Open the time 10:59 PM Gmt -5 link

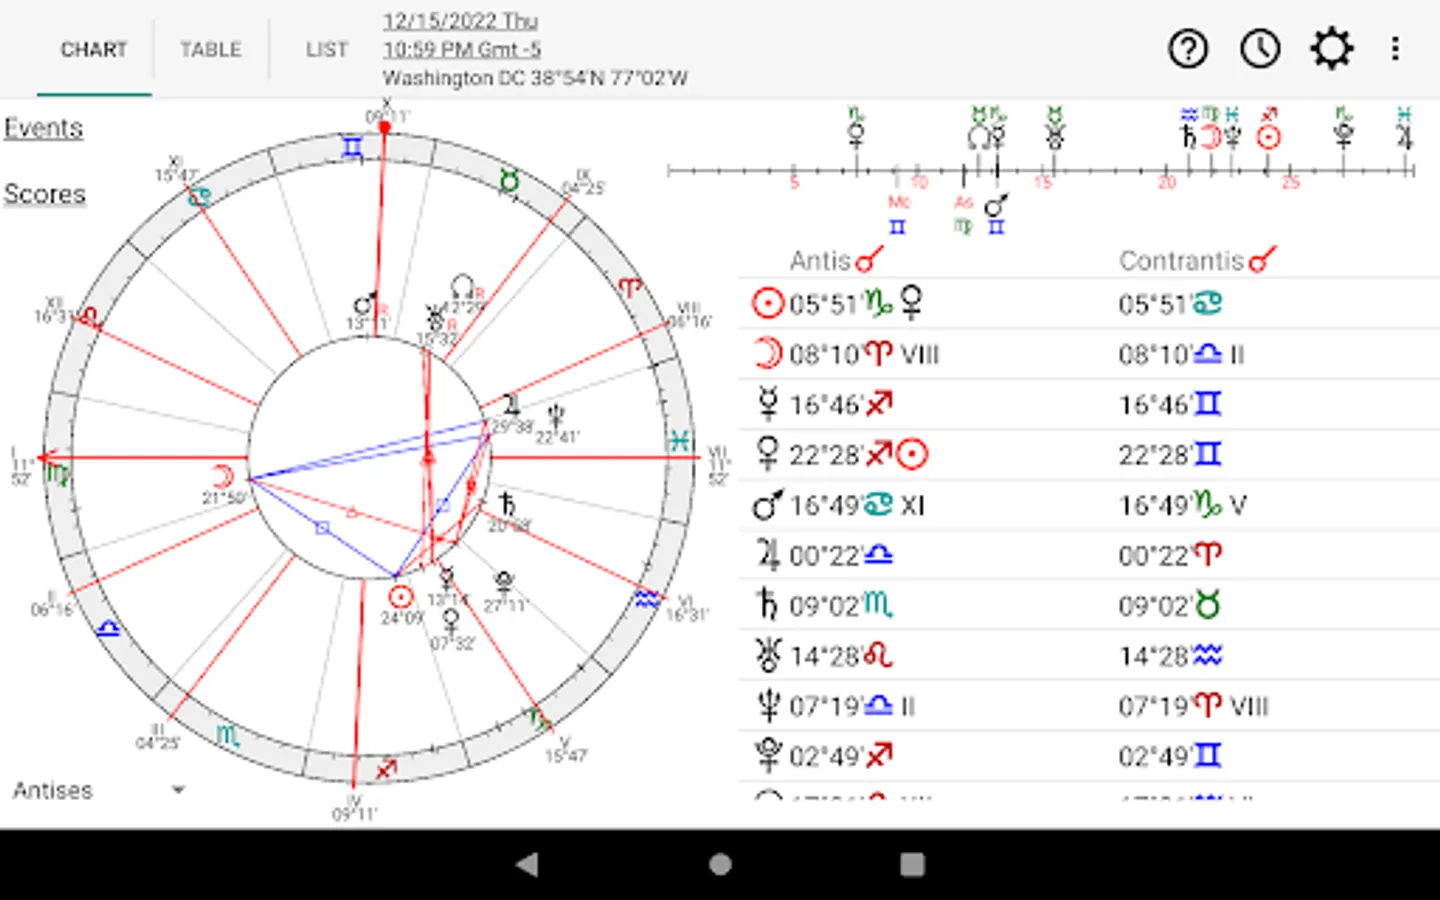click(x=462, y=49)
